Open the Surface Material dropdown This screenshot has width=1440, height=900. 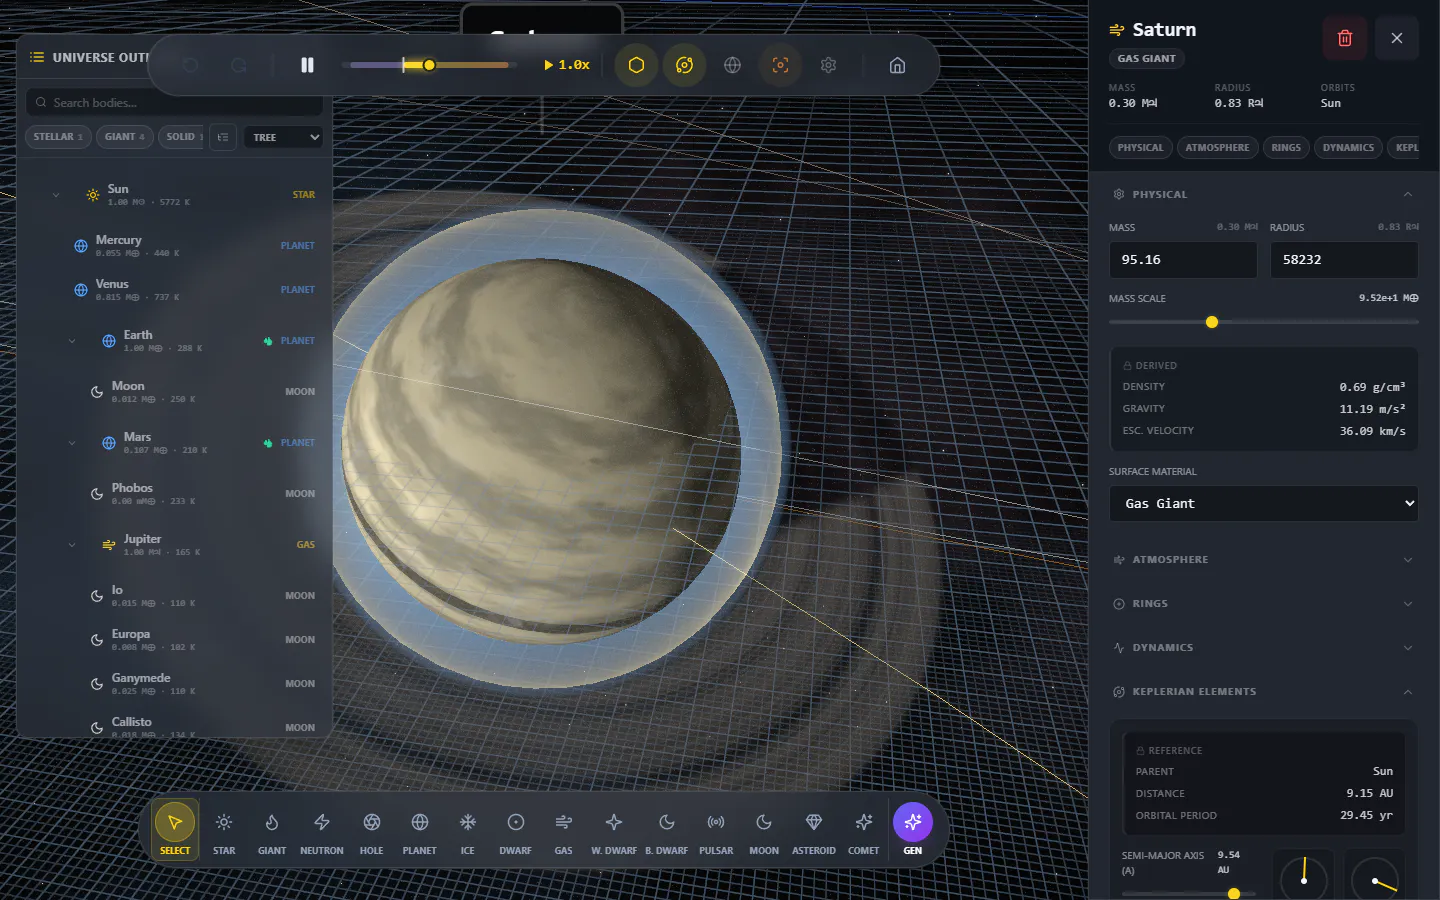point(1264,504)
